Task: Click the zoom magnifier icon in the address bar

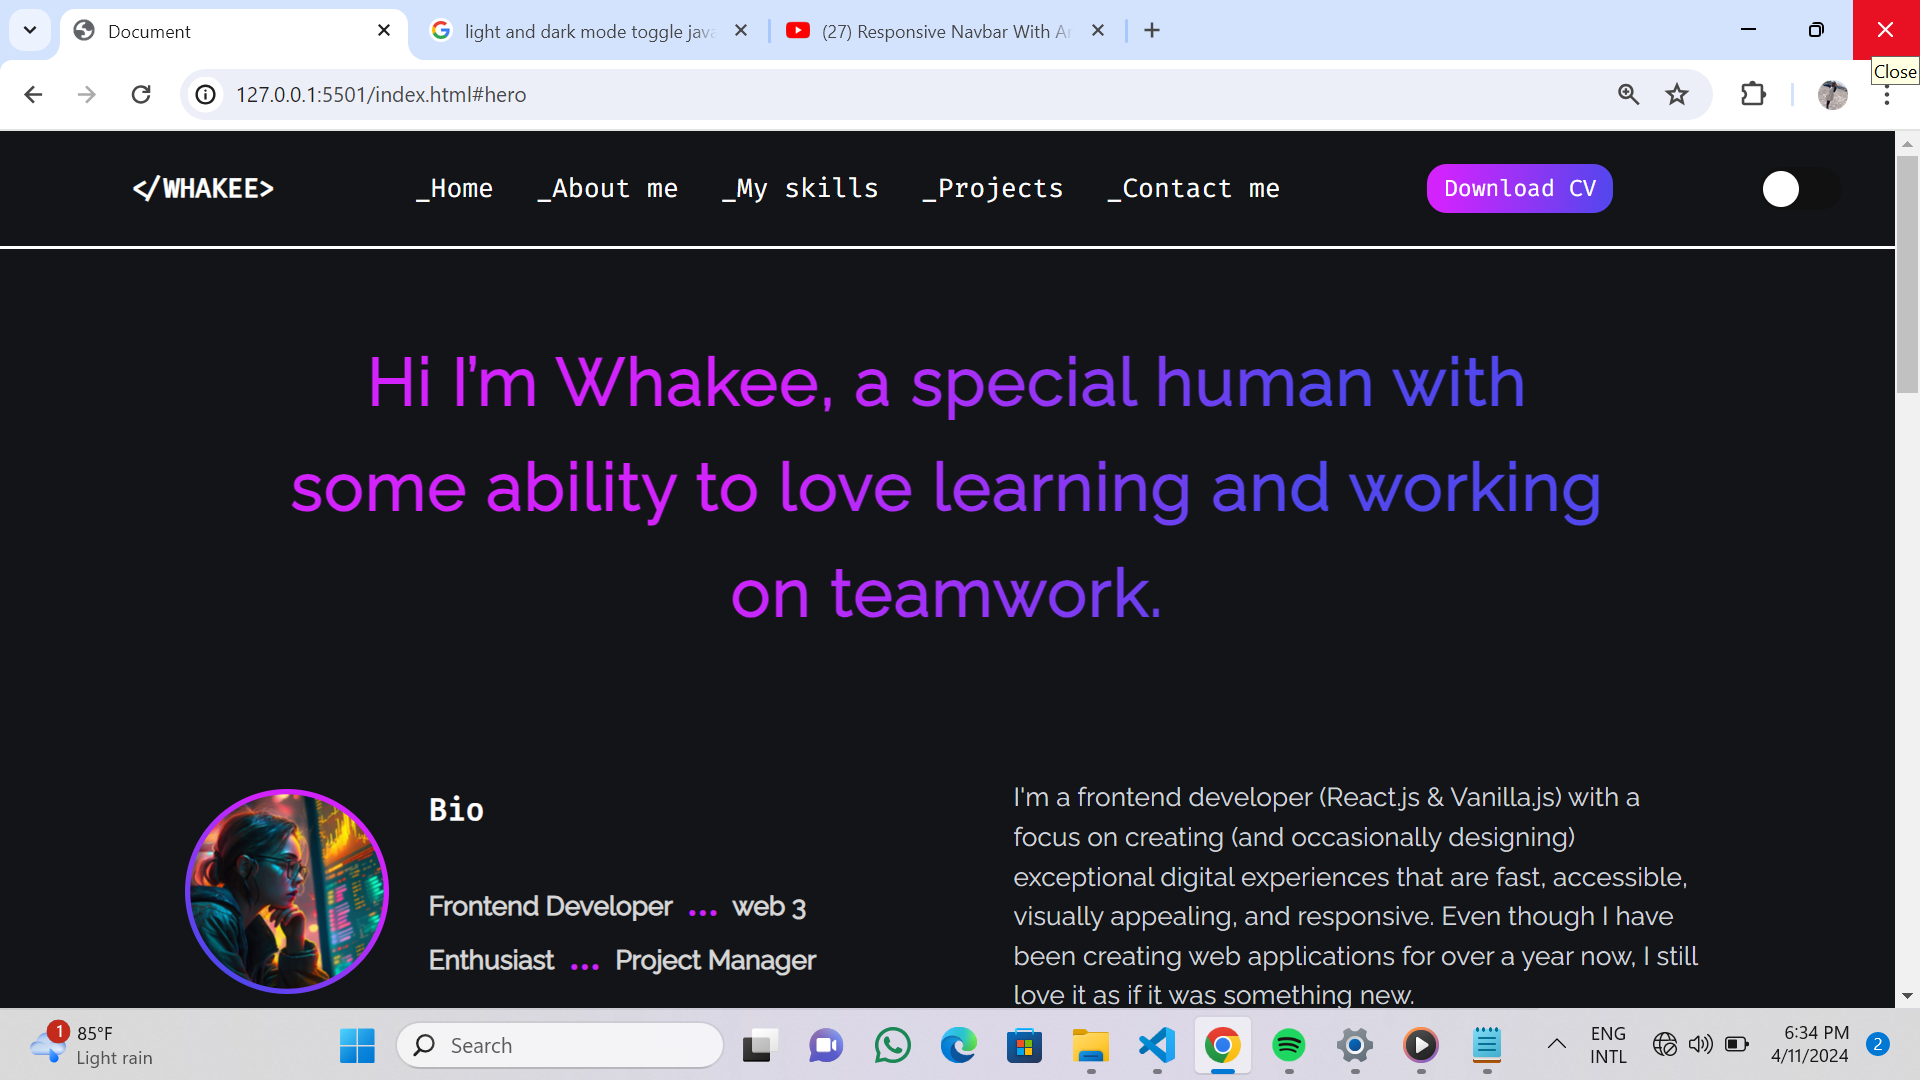Action: [x=1628, y=94]
